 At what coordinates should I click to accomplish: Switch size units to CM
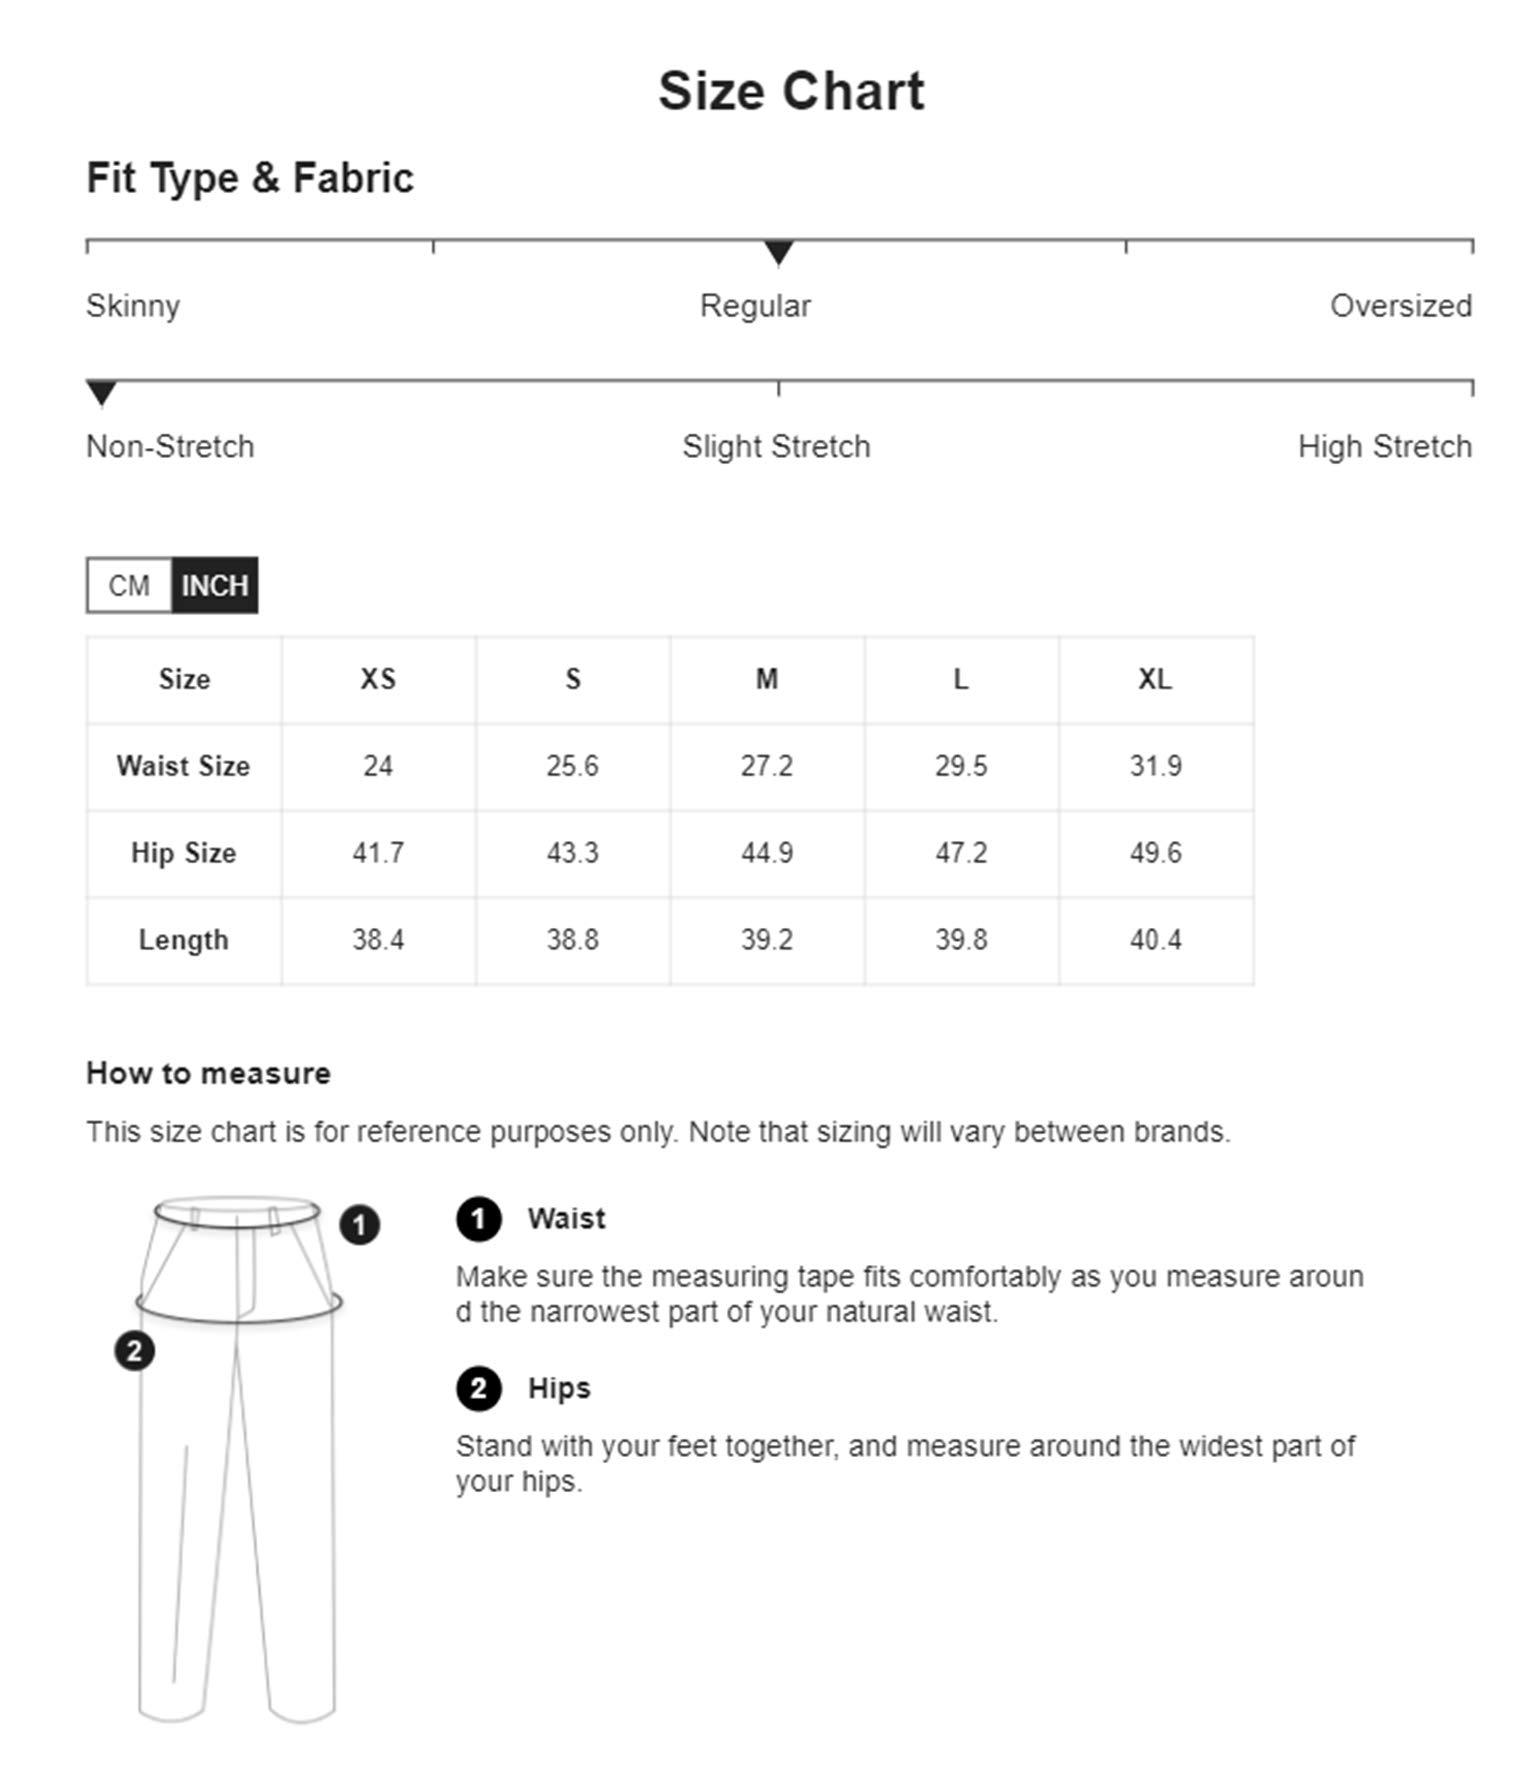click(129, 585)
